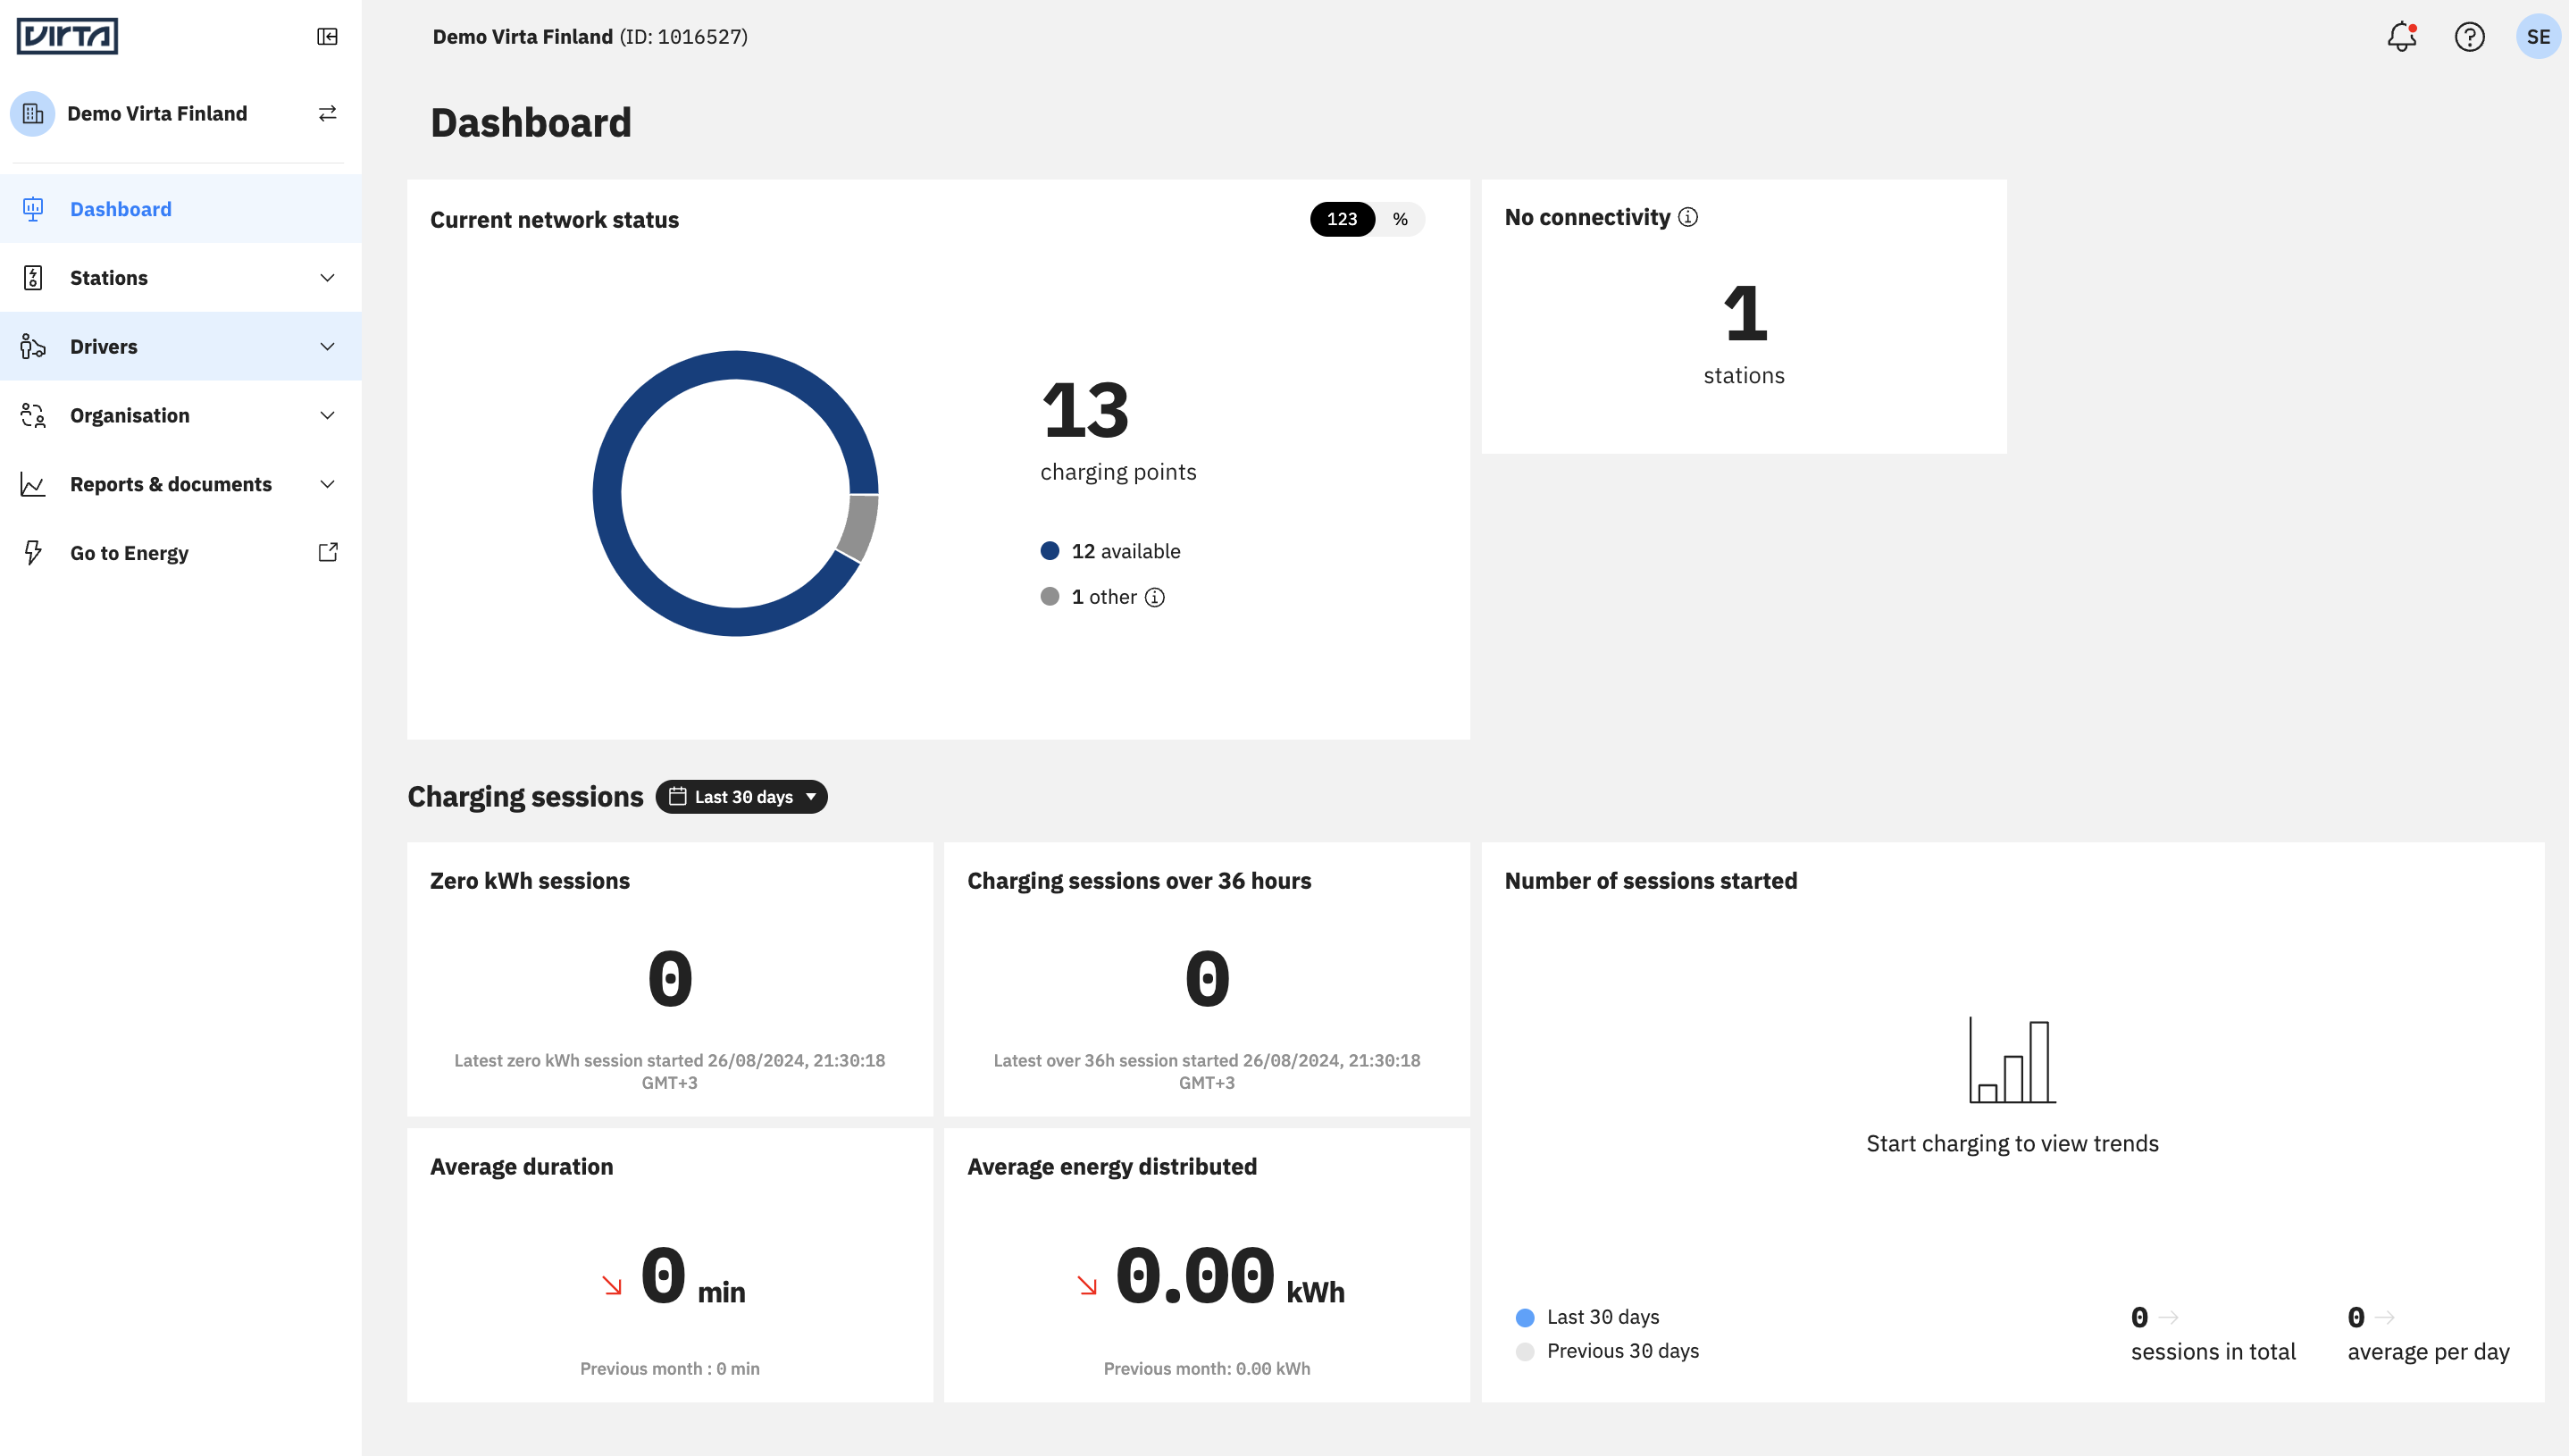Open the SE user avatar menu
The image size is (2569, 1456).
tap(2537, 37)
